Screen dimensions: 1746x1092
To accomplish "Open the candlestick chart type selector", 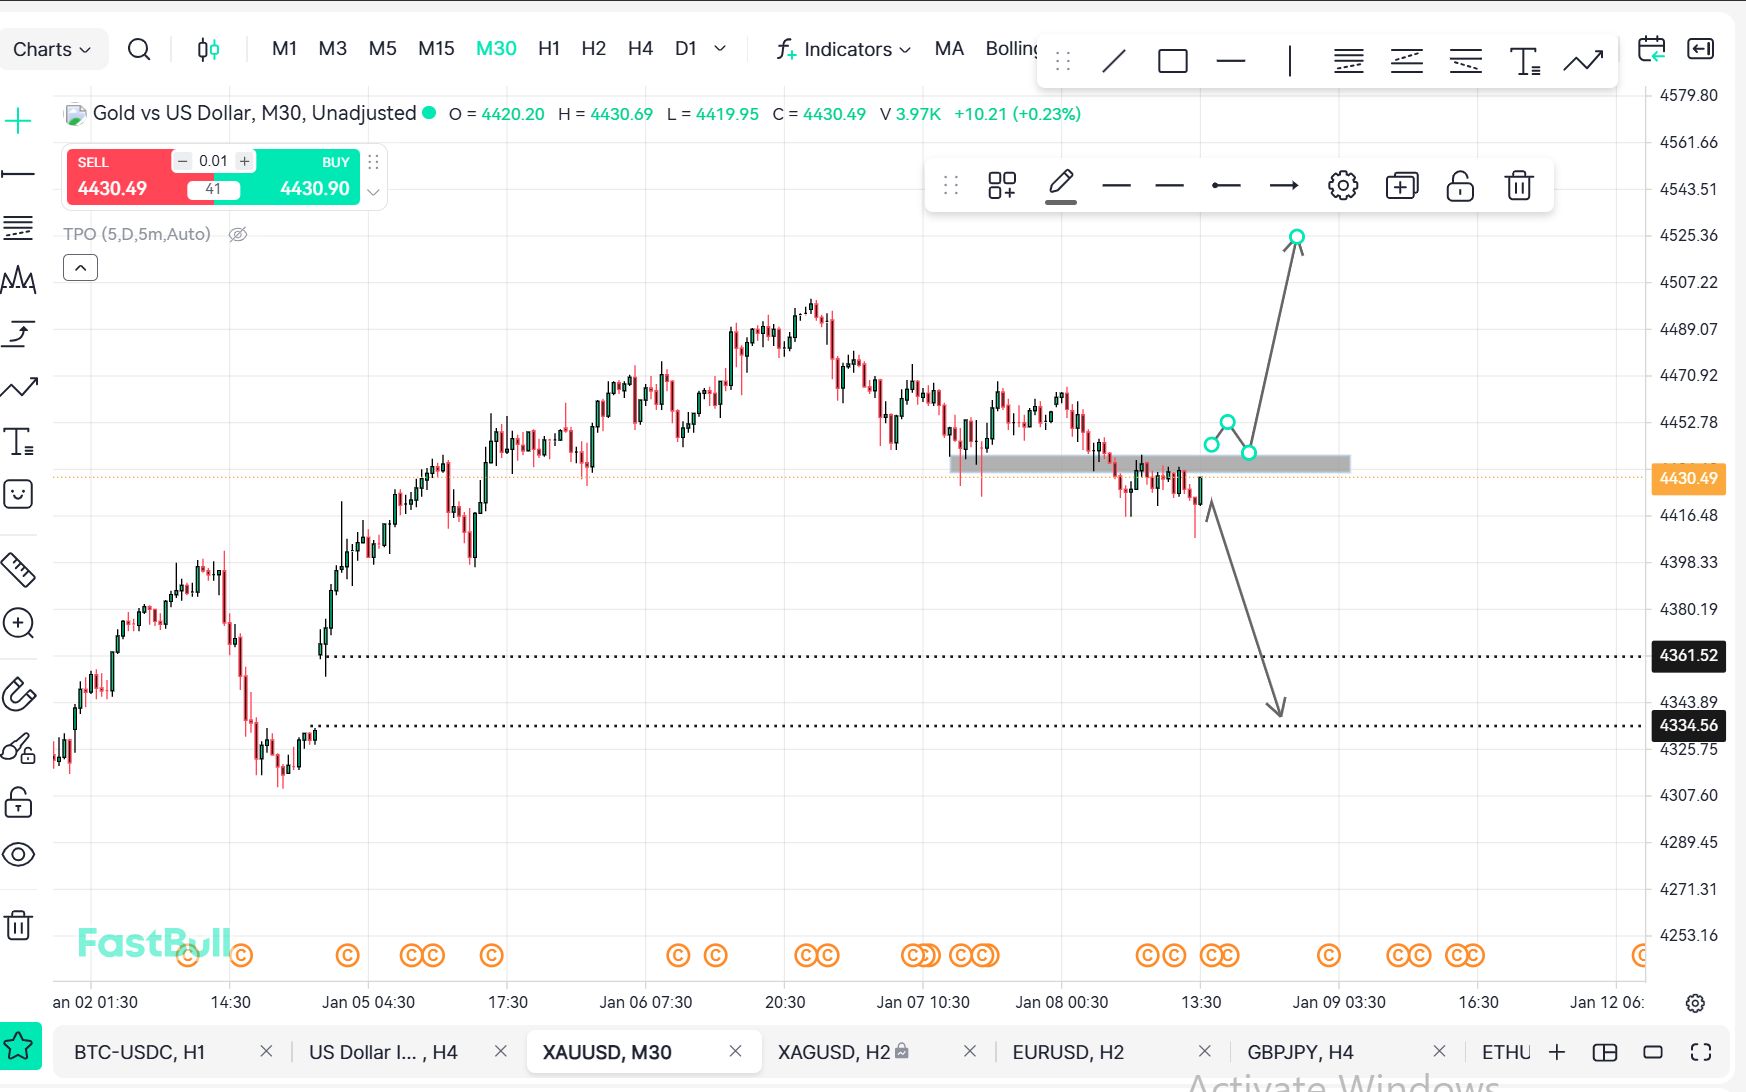I will 208,49.
